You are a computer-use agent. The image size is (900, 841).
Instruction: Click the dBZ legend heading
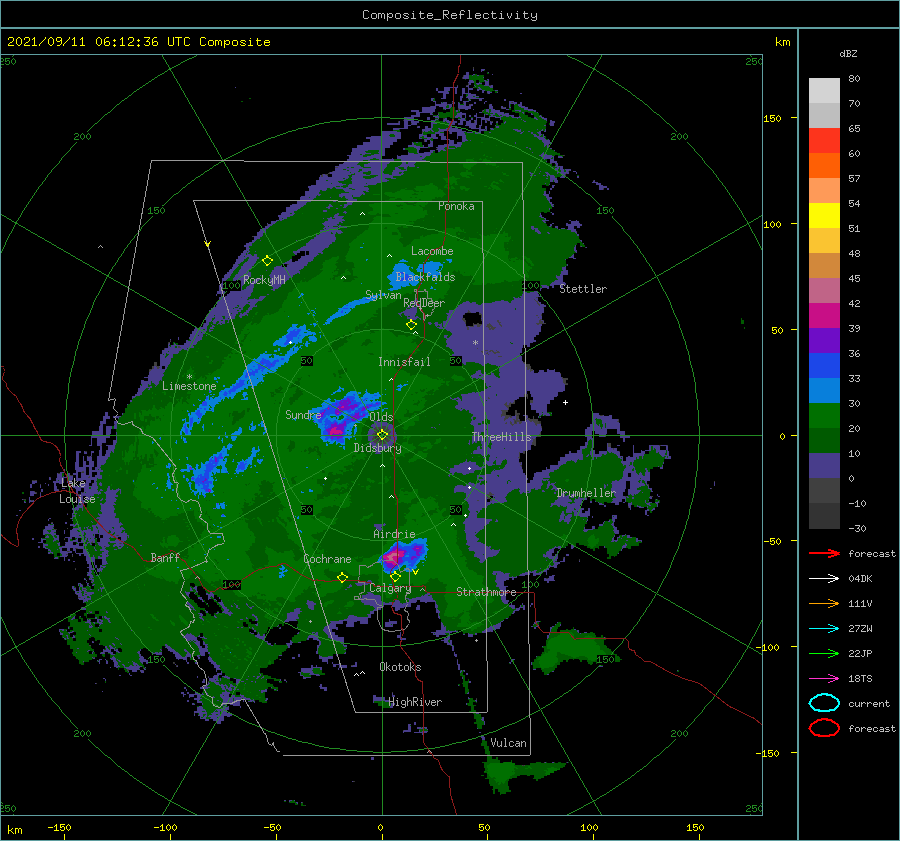(848, 54)
